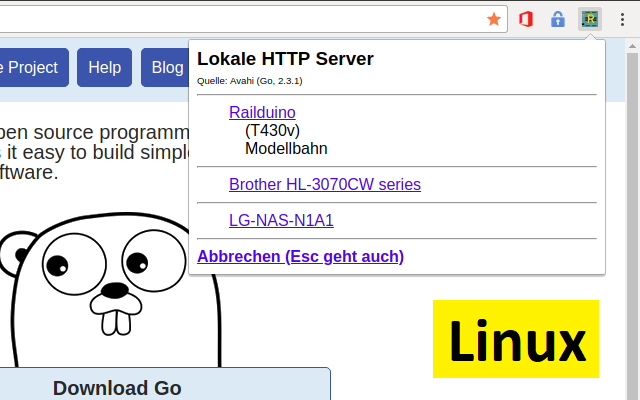Click the scrollbar up arrow

(x=632, y=46)
